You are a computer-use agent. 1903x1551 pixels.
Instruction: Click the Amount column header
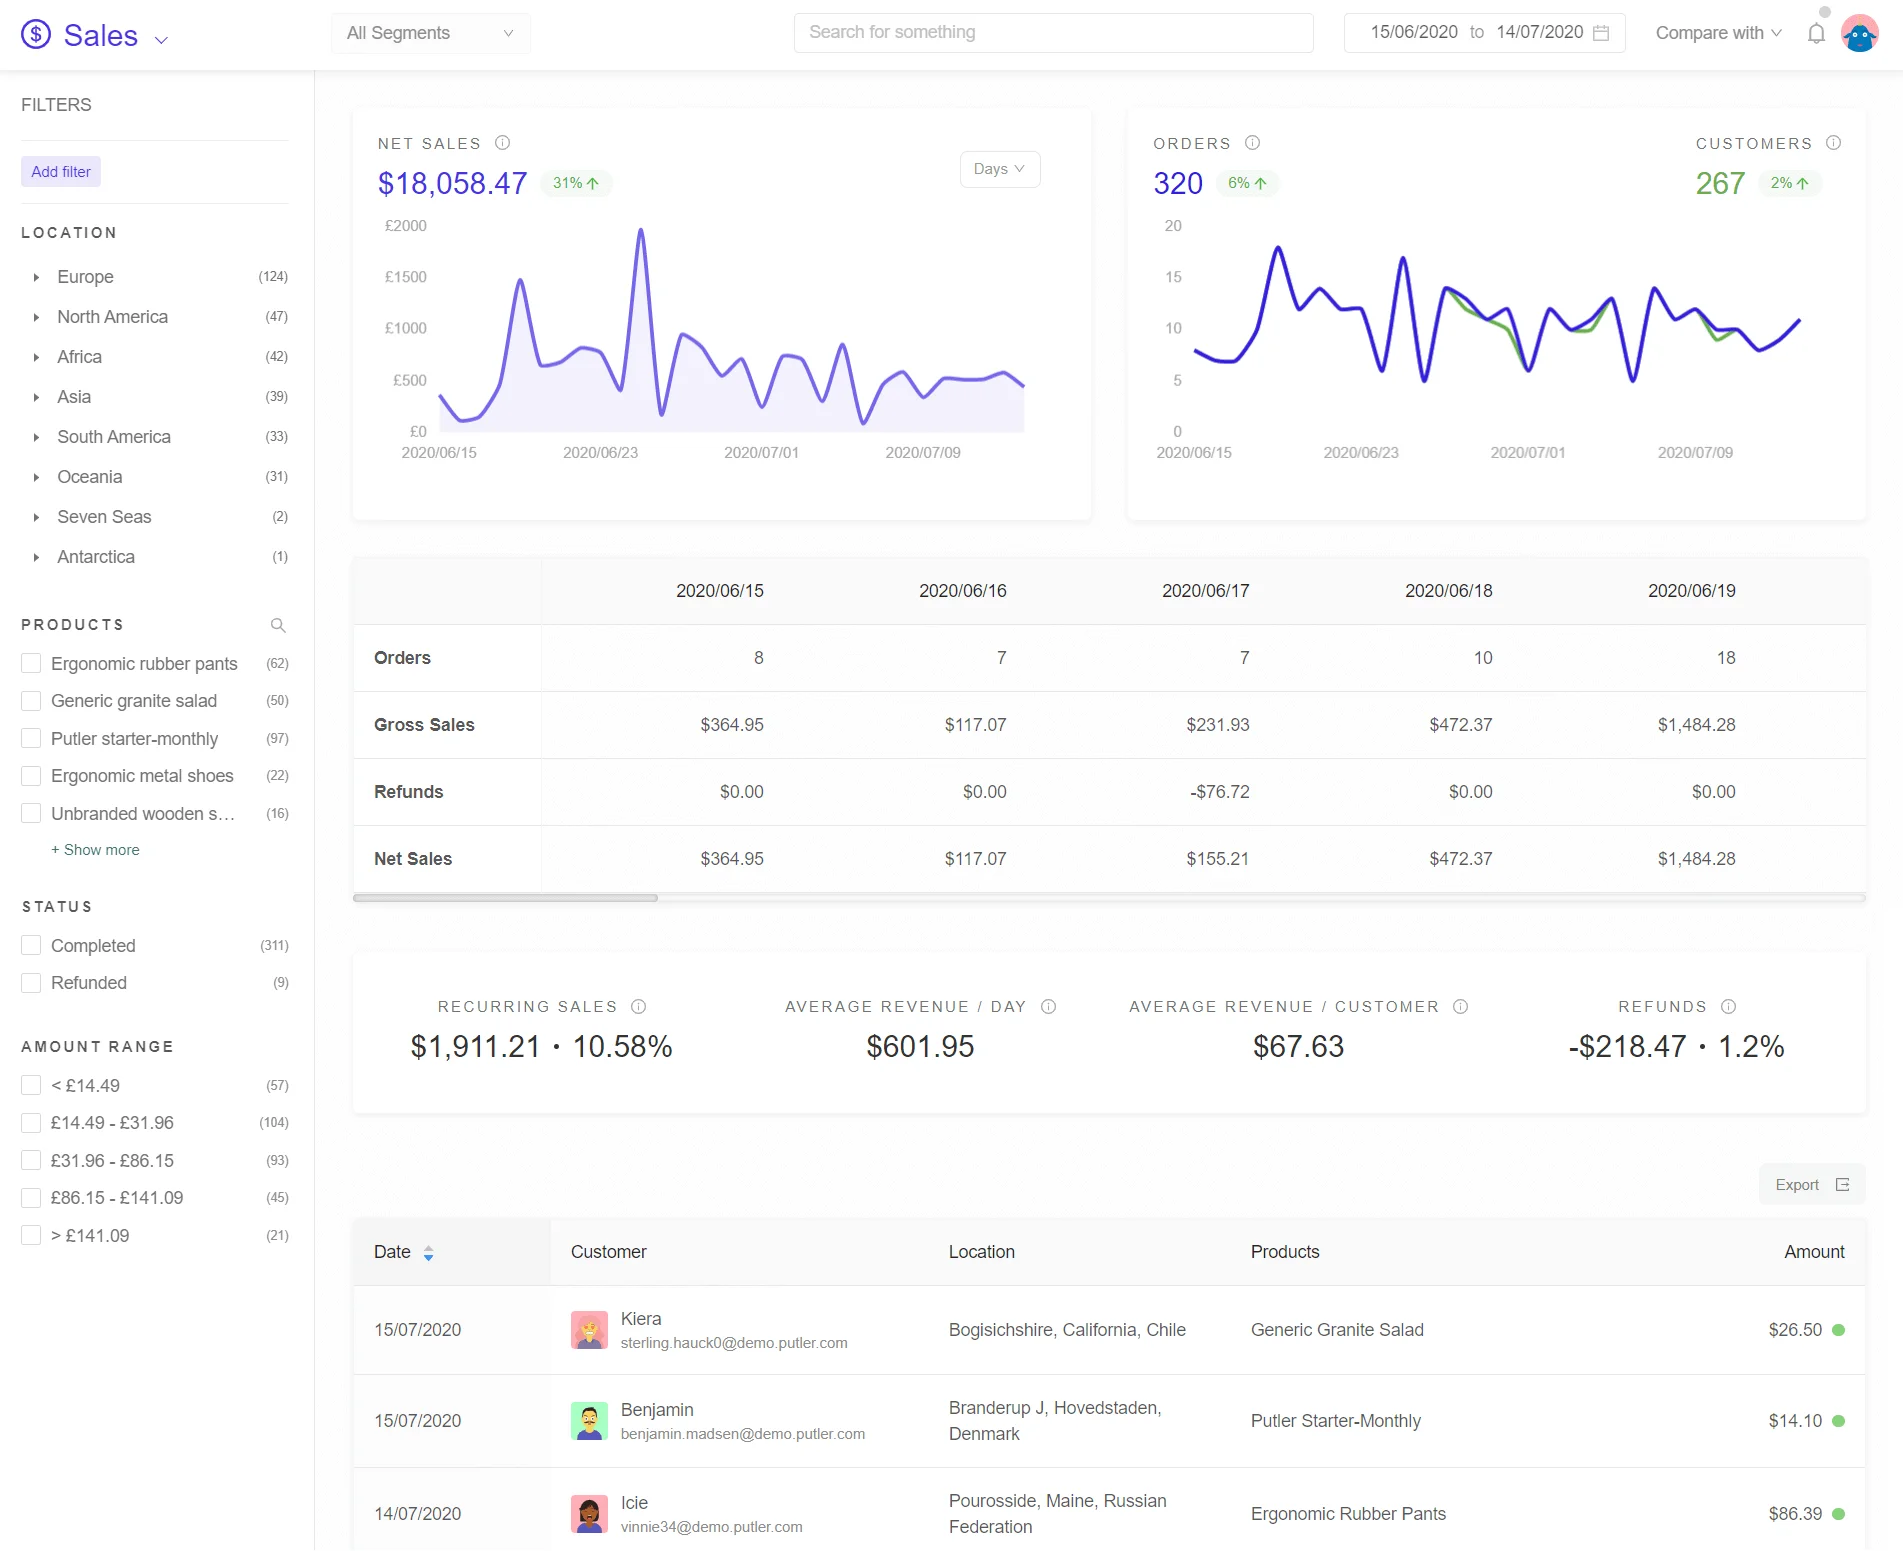point(1814,1252)
